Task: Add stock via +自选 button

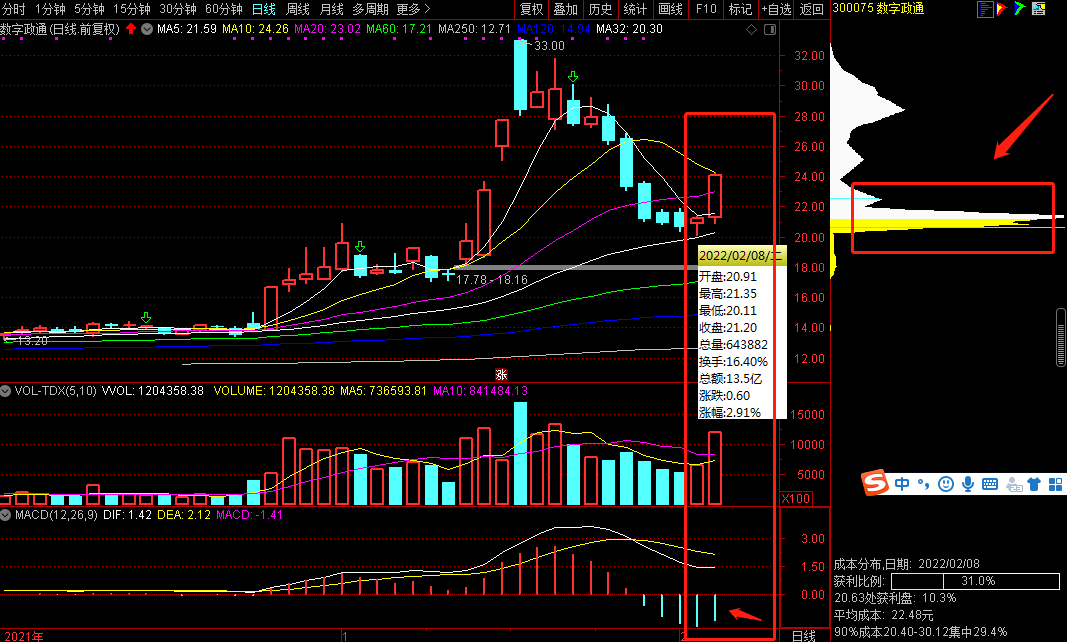Action: click(776, 9)
